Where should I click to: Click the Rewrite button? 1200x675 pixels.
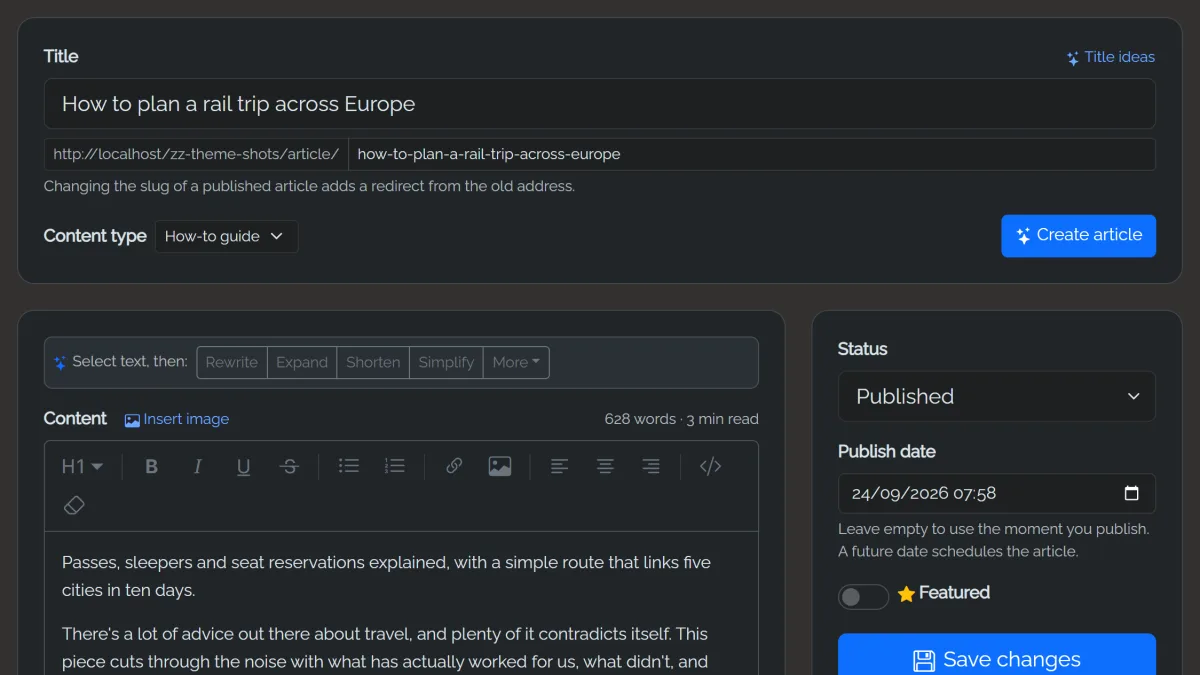232,362
